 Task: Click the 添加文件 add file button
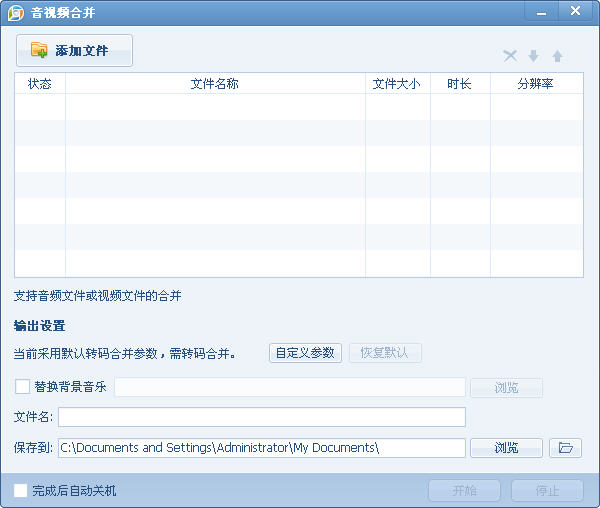(x=74, y=51)
